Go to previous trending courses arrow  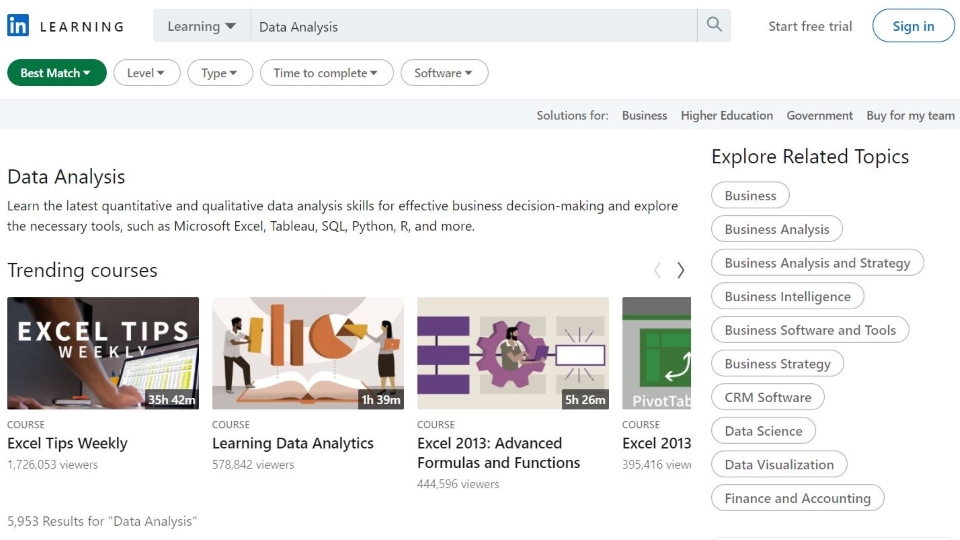click(657, 270)
